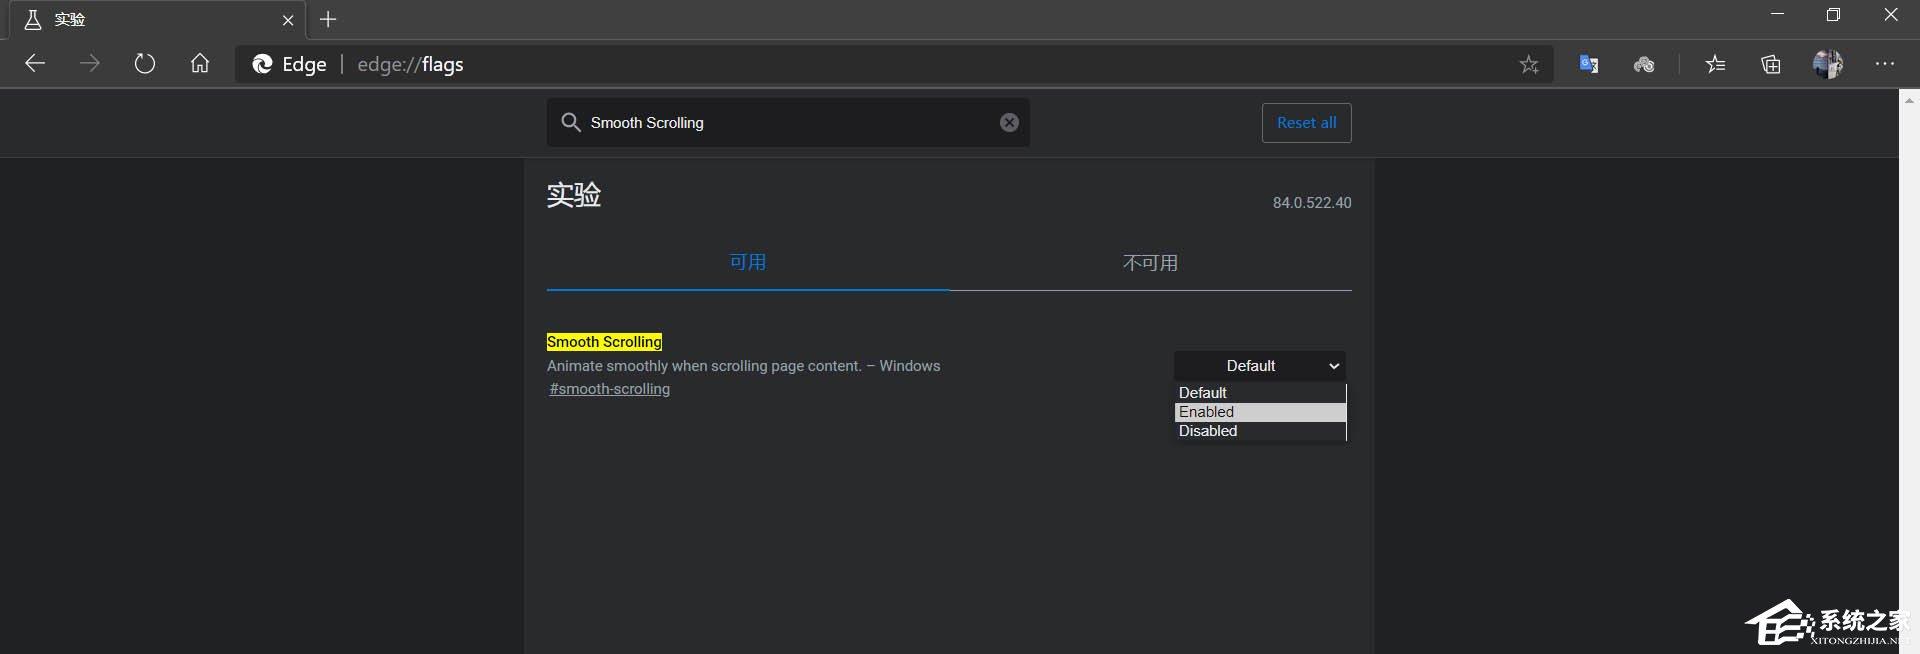Open the favorites list icon

[1715, 65]
